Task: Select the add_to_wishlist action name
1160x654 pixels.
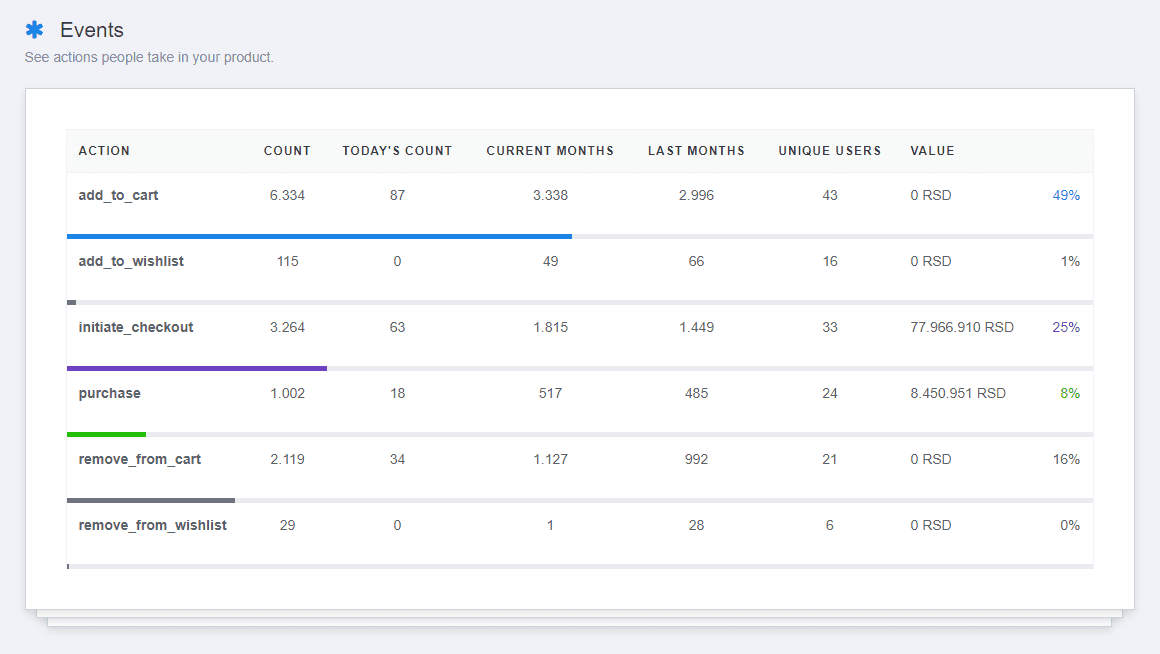Action: pyautogui.click(x=131, y=261)
